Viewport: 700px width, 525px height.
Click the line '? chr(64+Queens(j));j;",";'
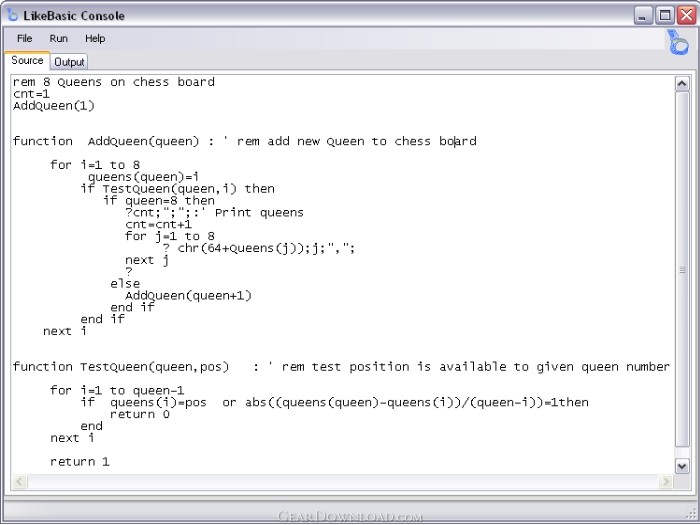tap(259, 248)
